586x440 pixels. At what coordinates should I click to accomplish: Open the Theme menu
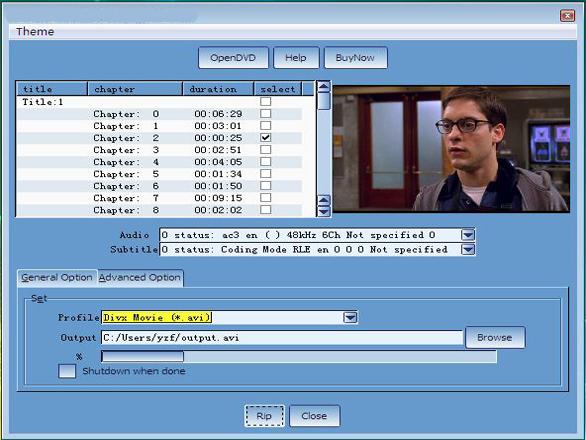(35, 31)
